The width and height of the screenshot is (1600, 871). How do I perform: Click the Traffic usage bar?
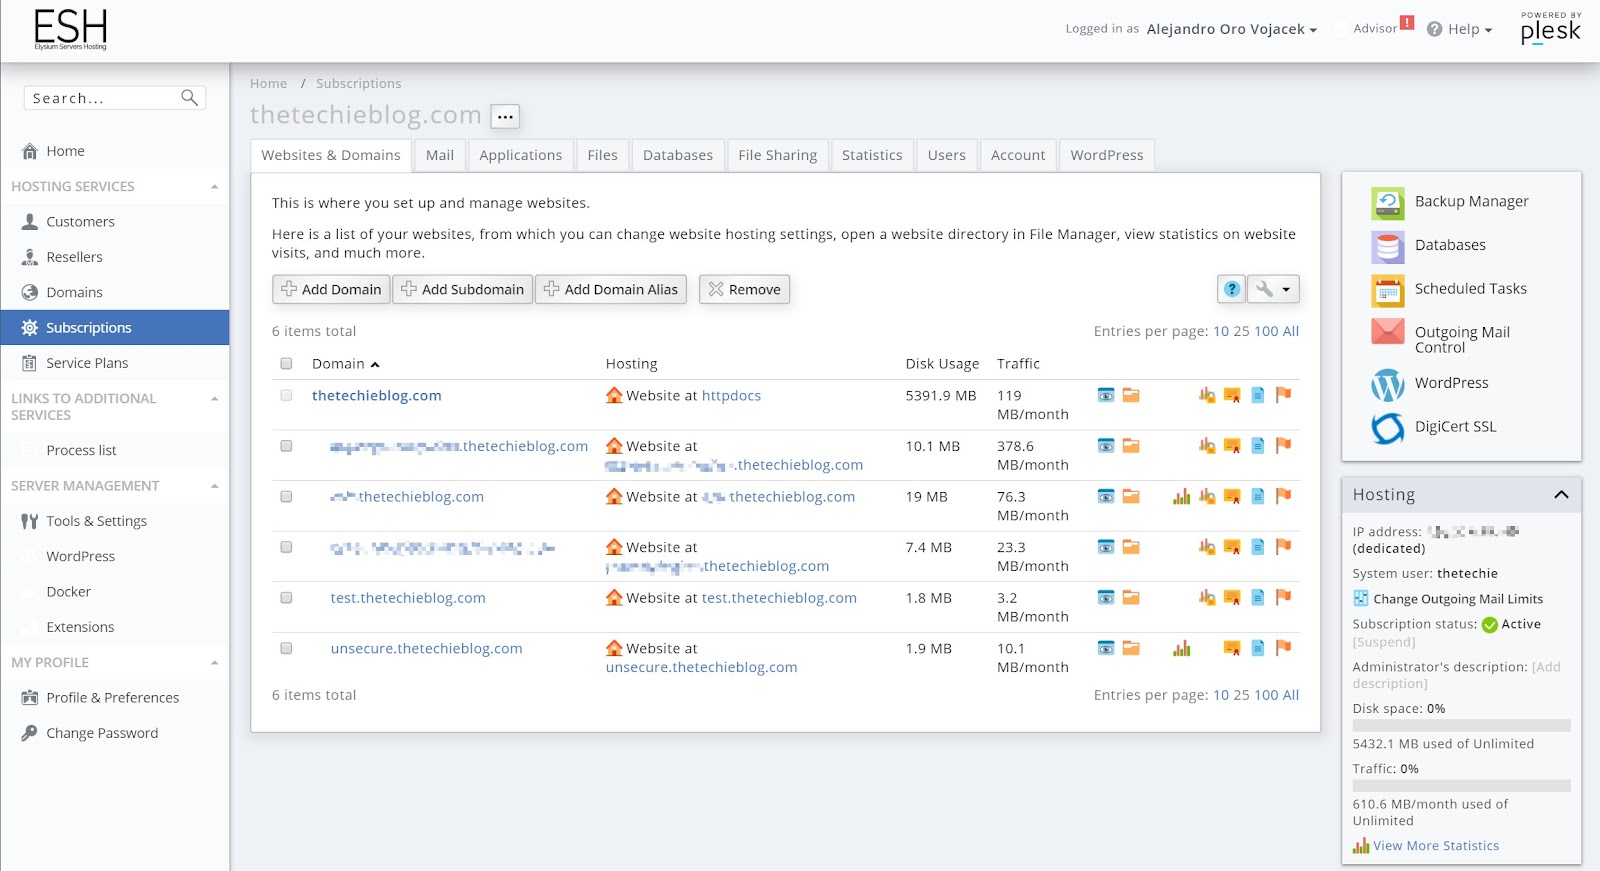1461,786
